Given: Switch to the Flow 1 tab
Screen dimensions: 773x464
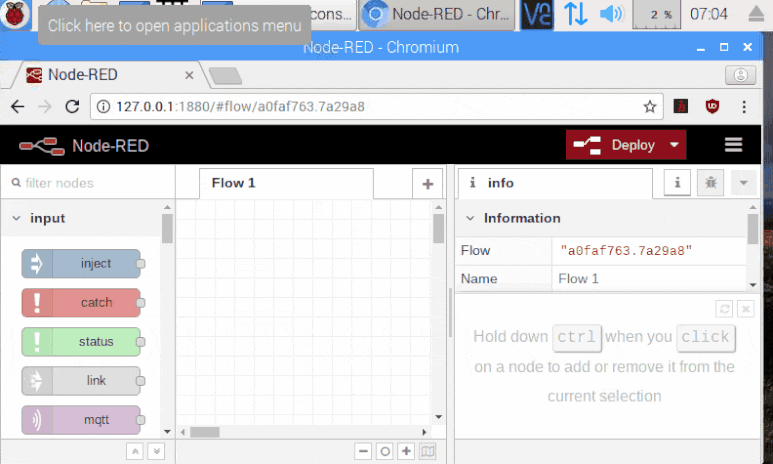Looking at the screenshot, I should point(234,183).
